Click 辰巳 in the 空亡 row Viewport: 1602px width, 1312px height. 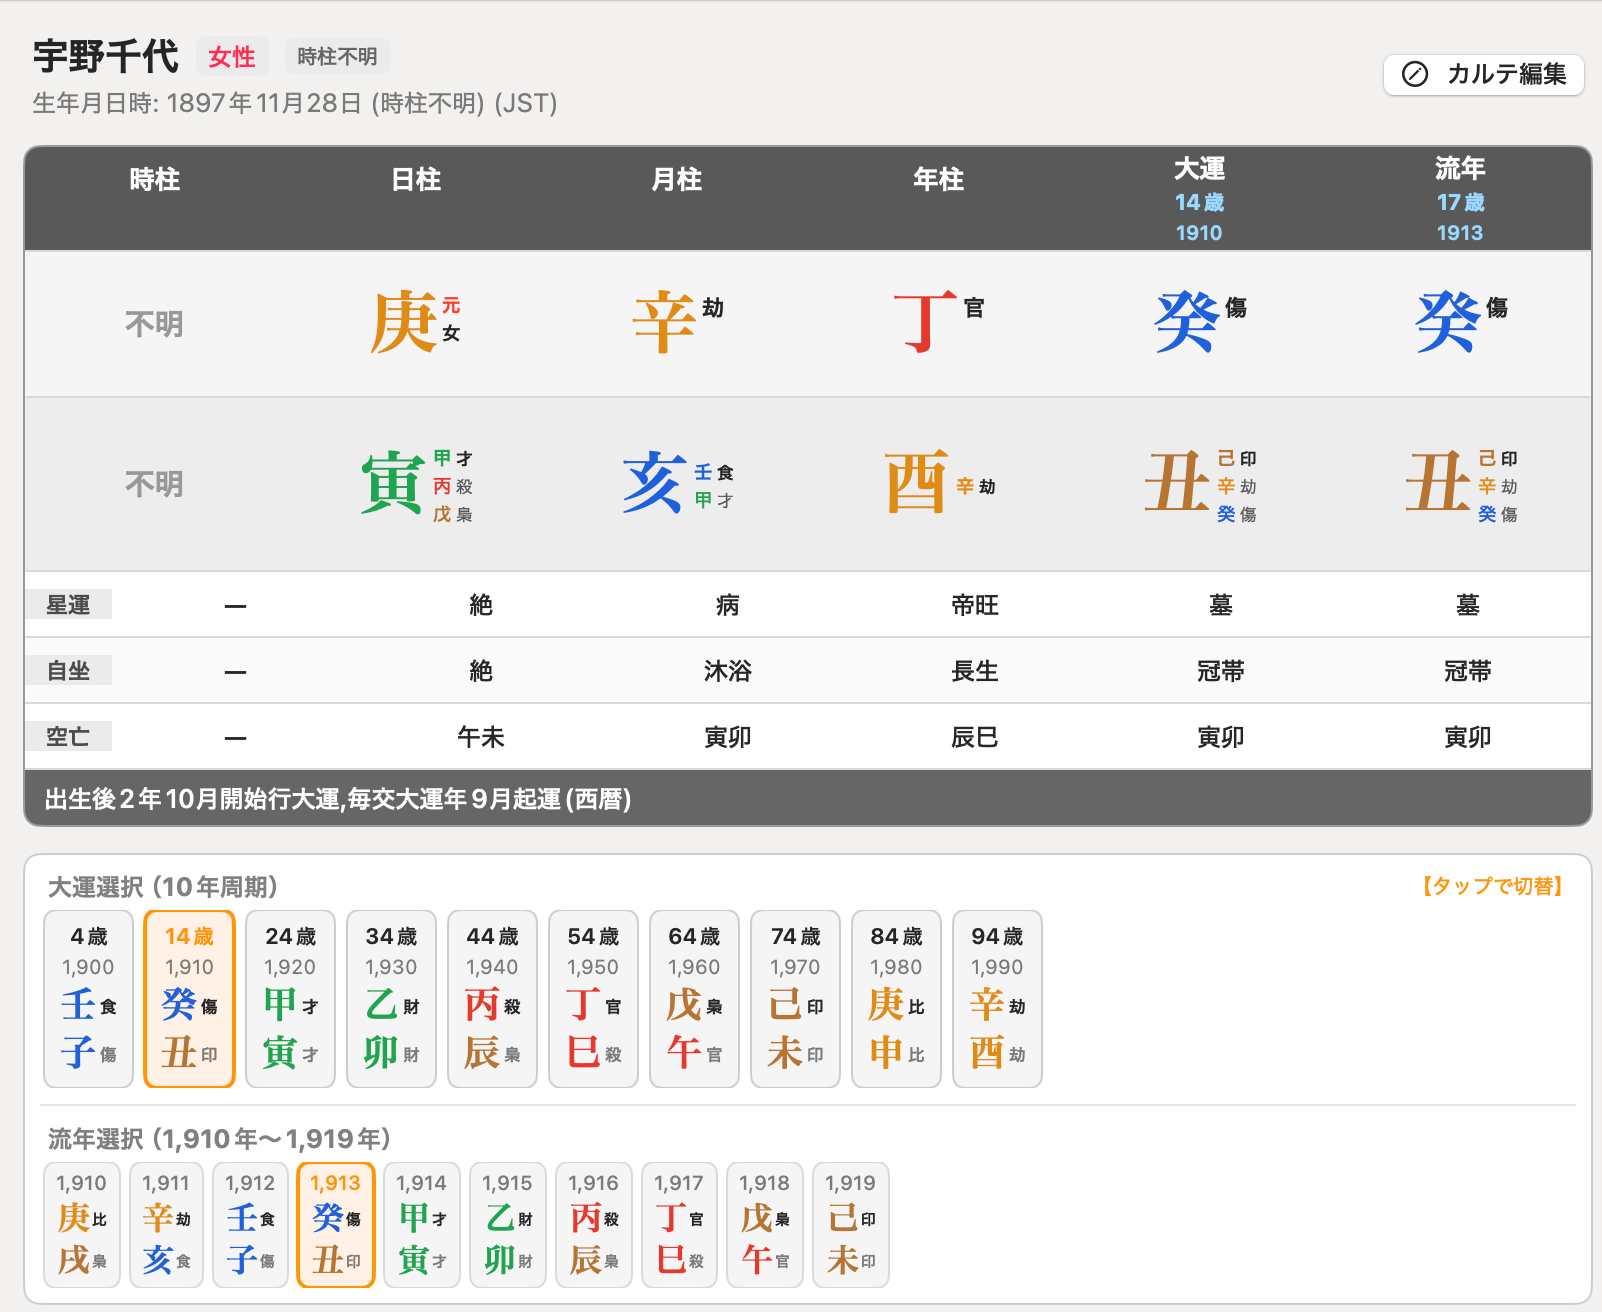(x=974, y=737)
